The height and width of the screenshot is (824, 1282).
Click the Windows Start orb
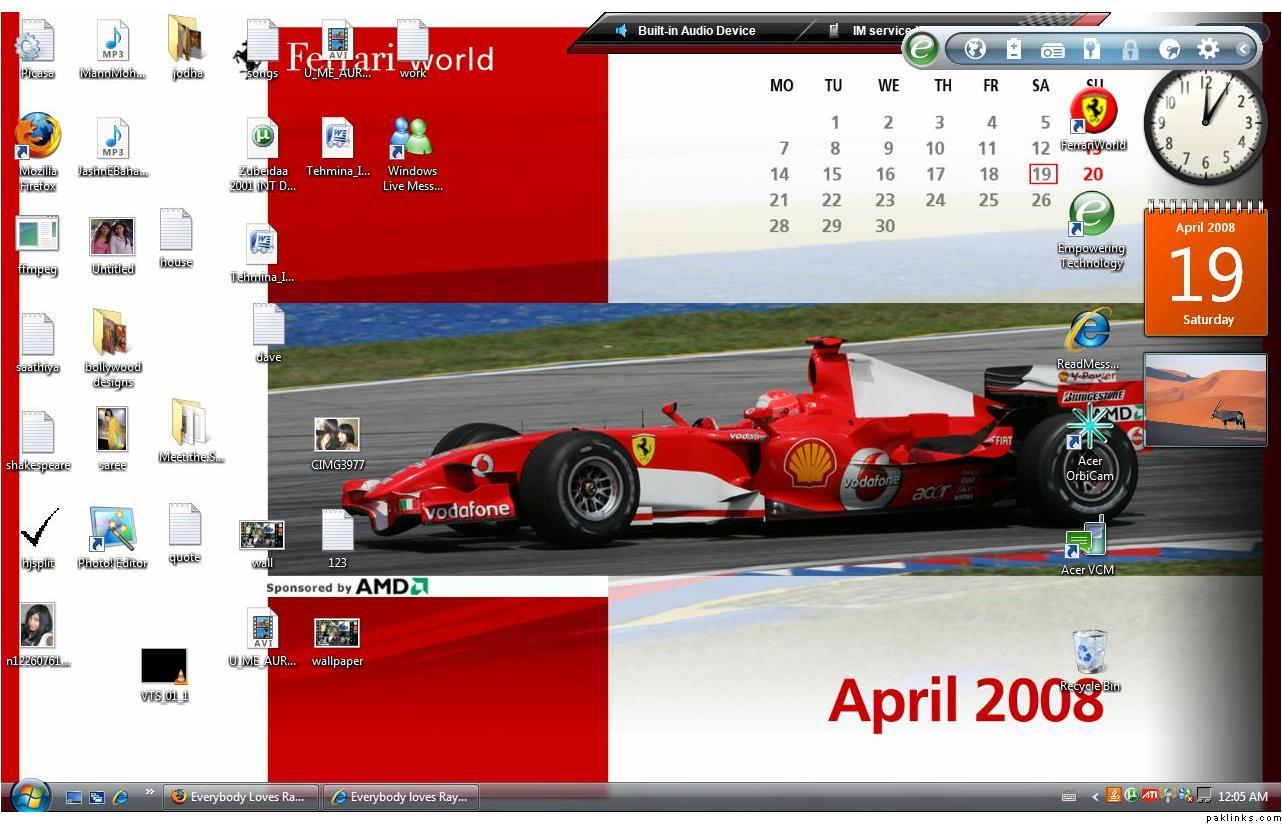[31, 797]
